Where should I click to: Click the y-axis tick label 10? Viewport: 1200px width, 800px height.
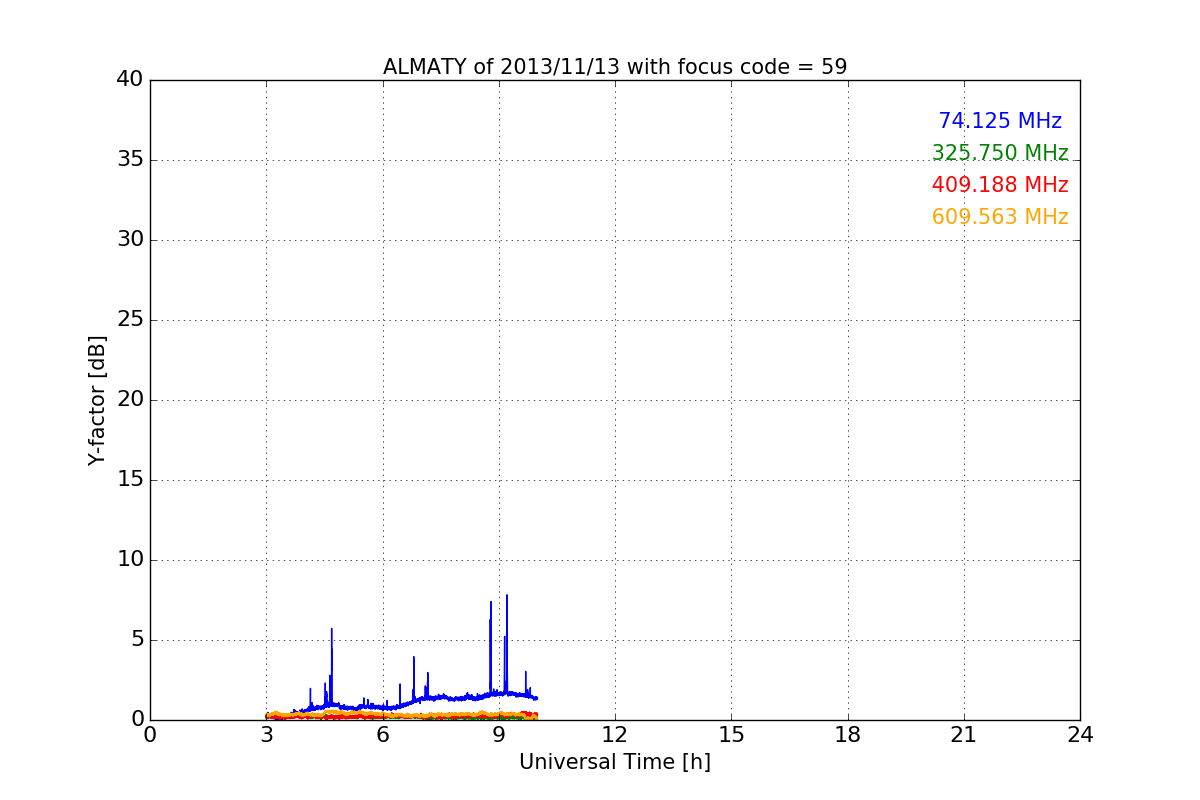click(x=129, y=560)
